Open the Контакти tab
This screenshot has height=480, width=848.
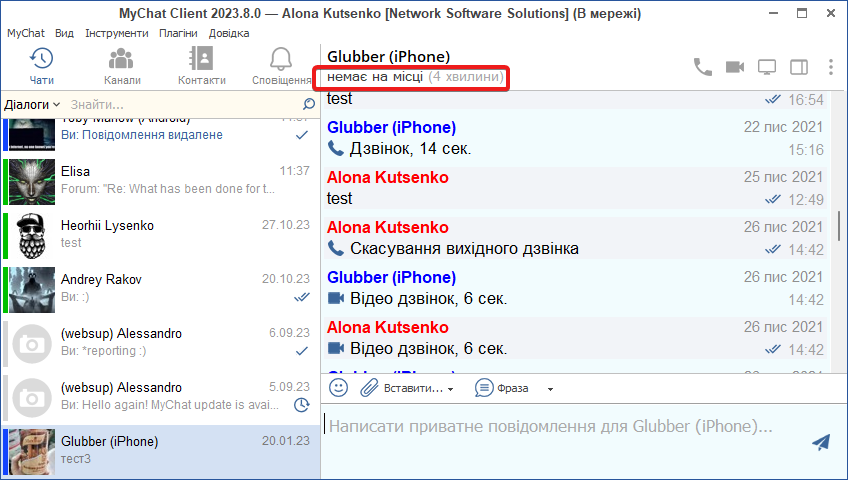201,66
